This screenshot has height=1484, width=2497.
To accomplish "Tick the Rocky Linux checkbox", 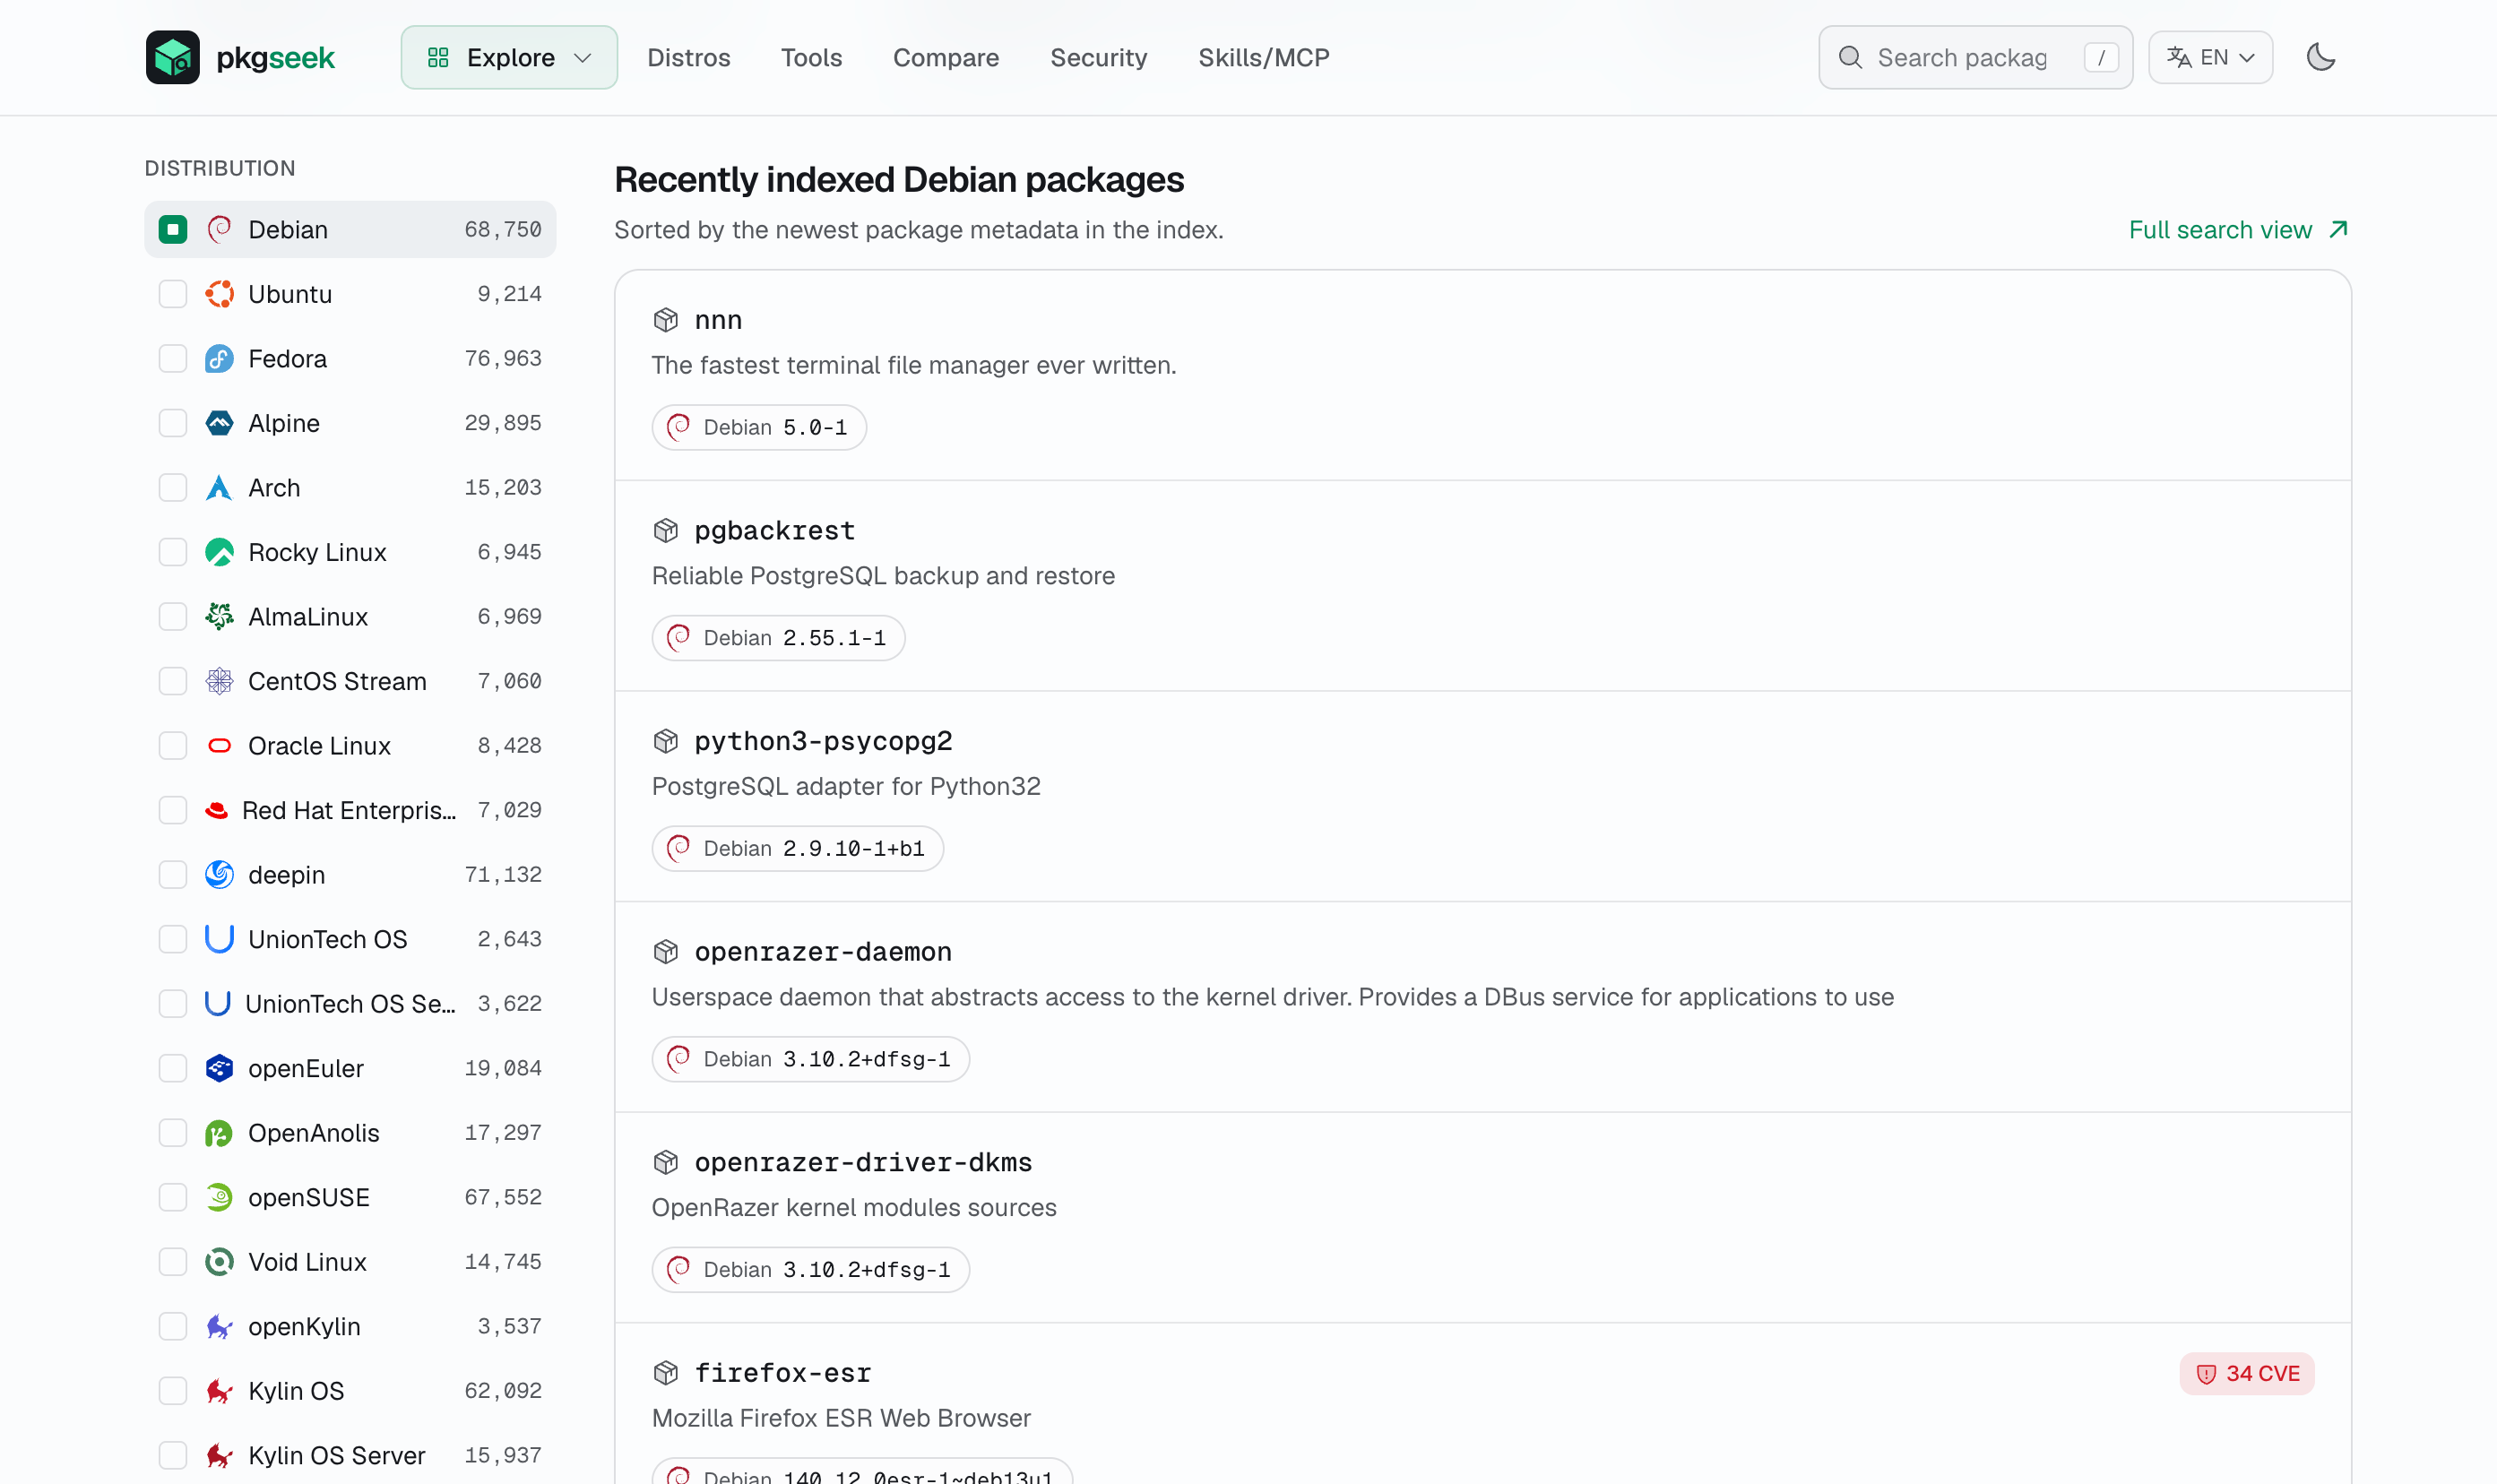I will click(173, 552).
